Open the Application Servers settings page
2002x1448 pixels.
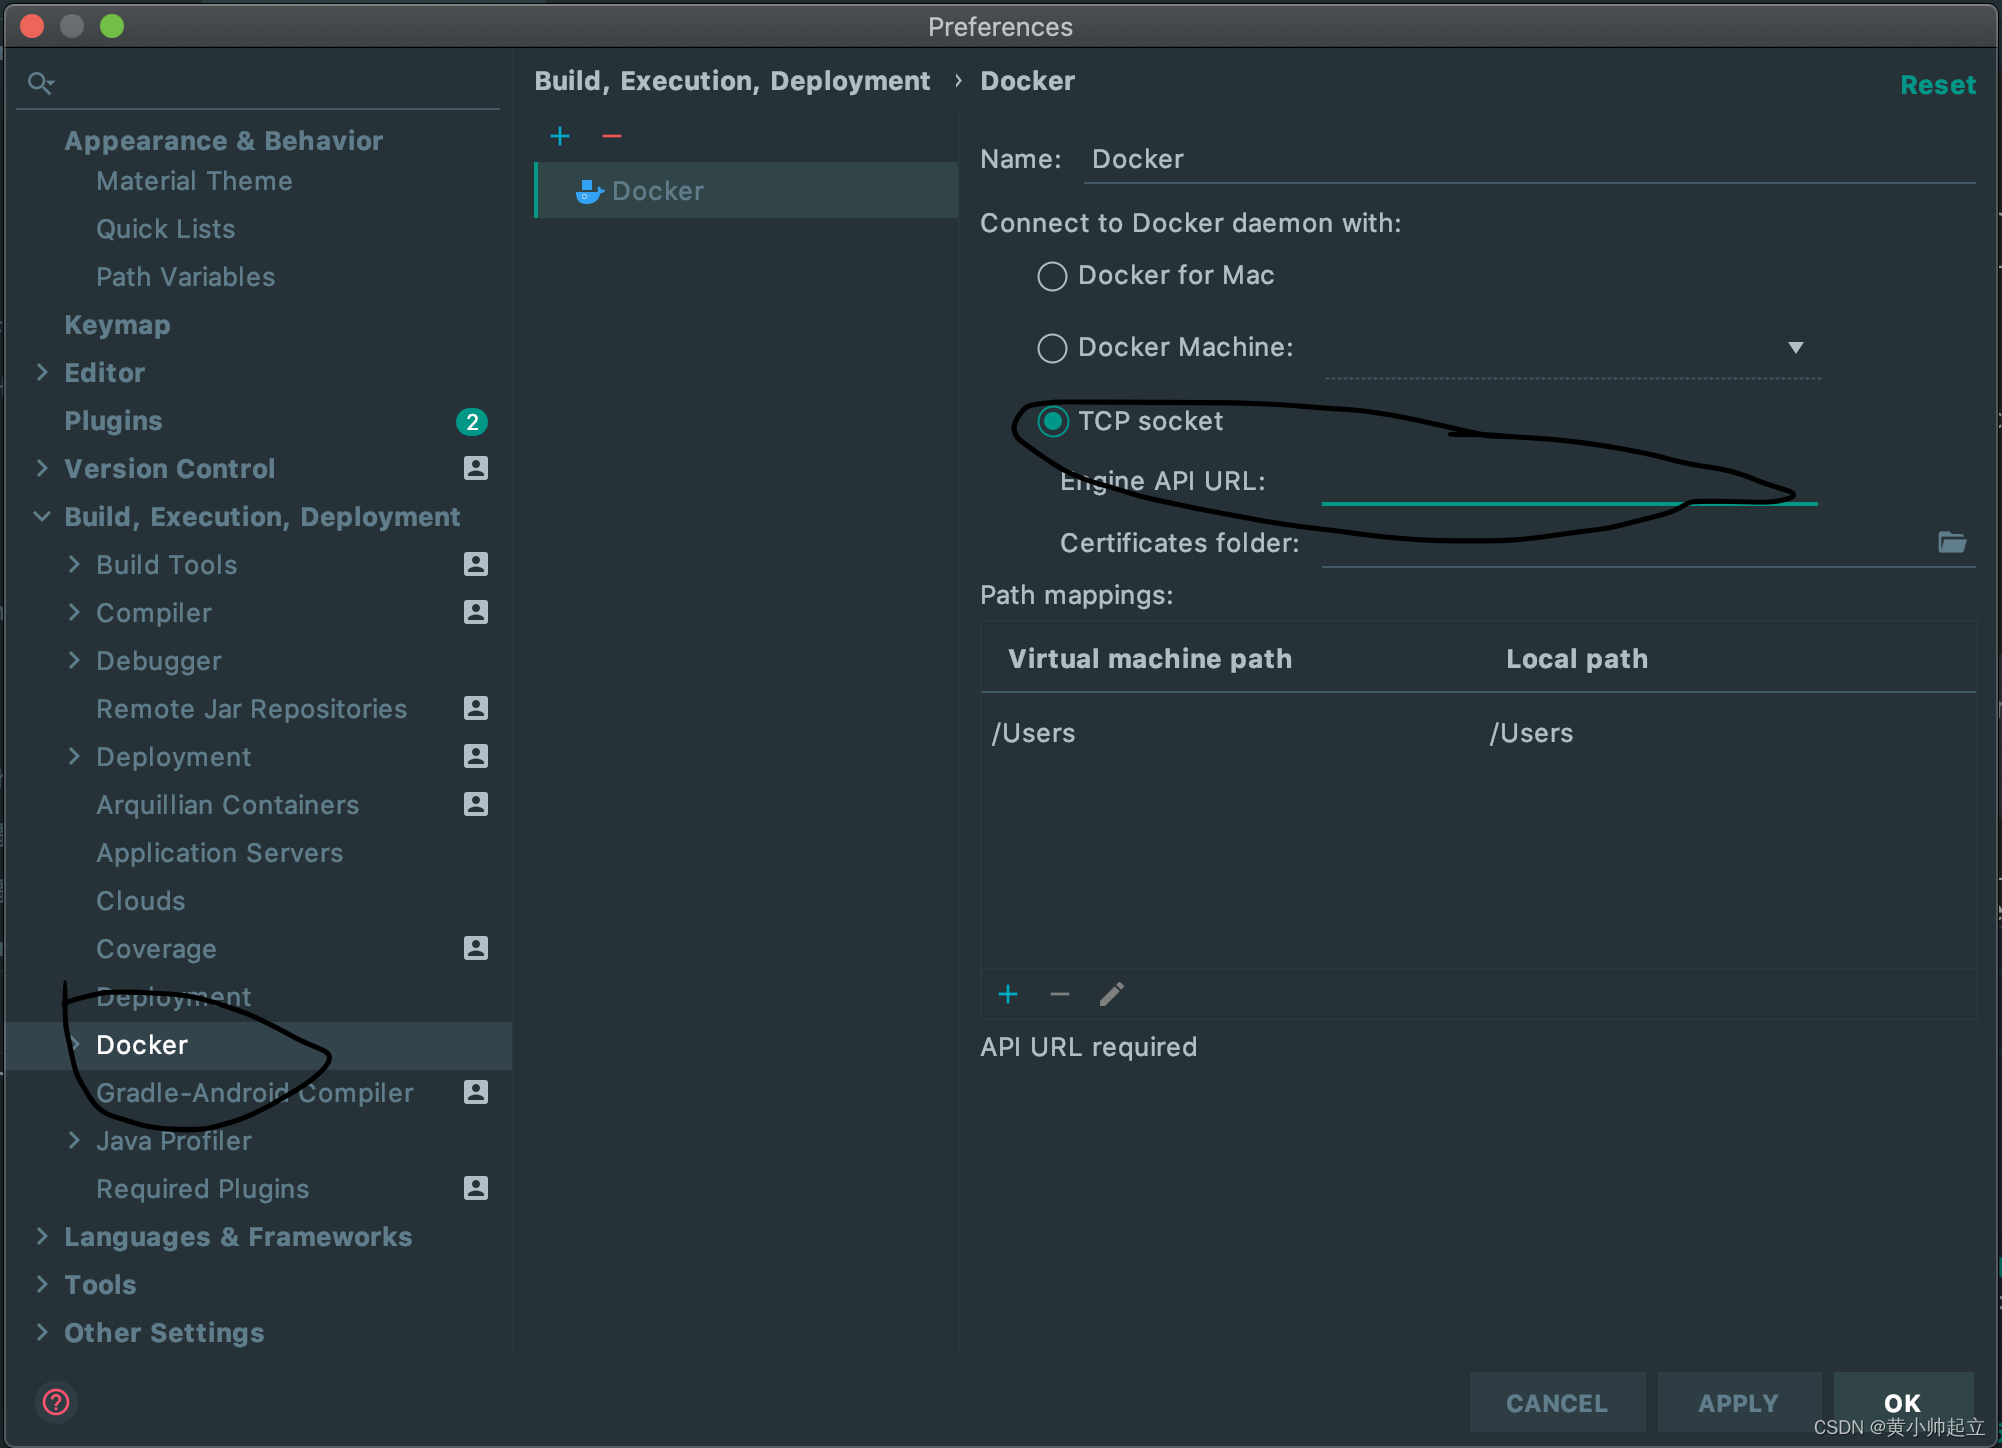point(220,853)
